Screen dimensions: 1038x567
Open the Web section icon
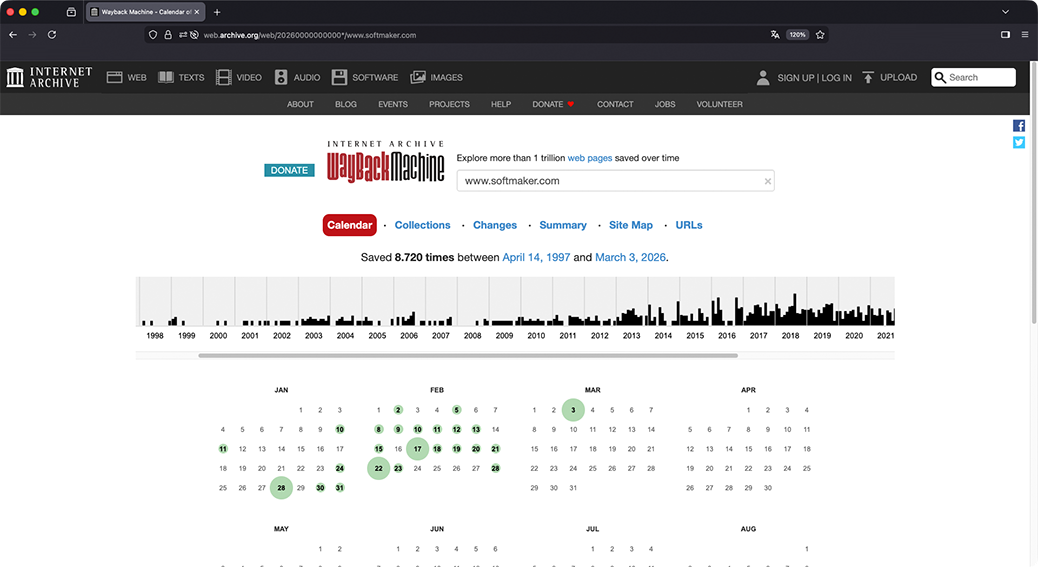click(115, 77)
